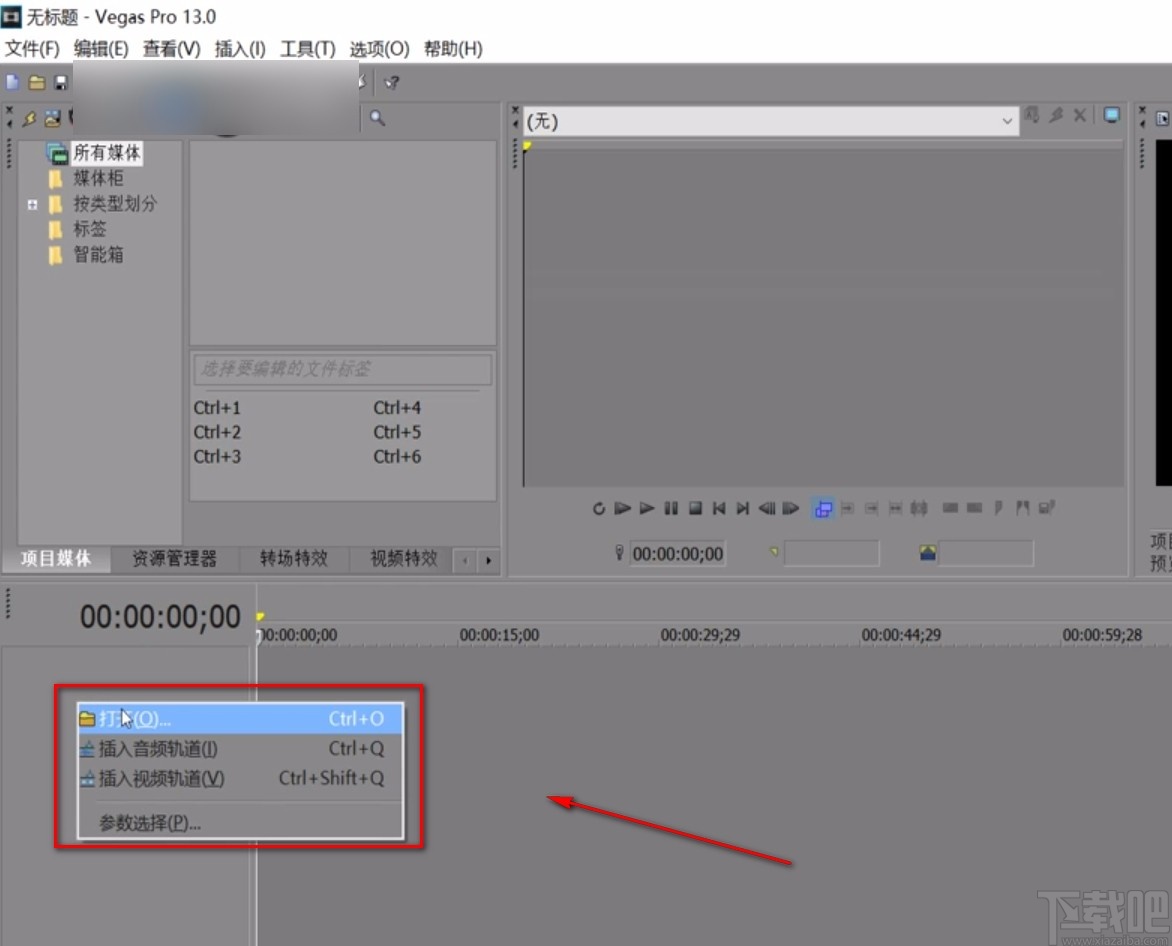Open the 选项(O) menu

click(379, 49)
